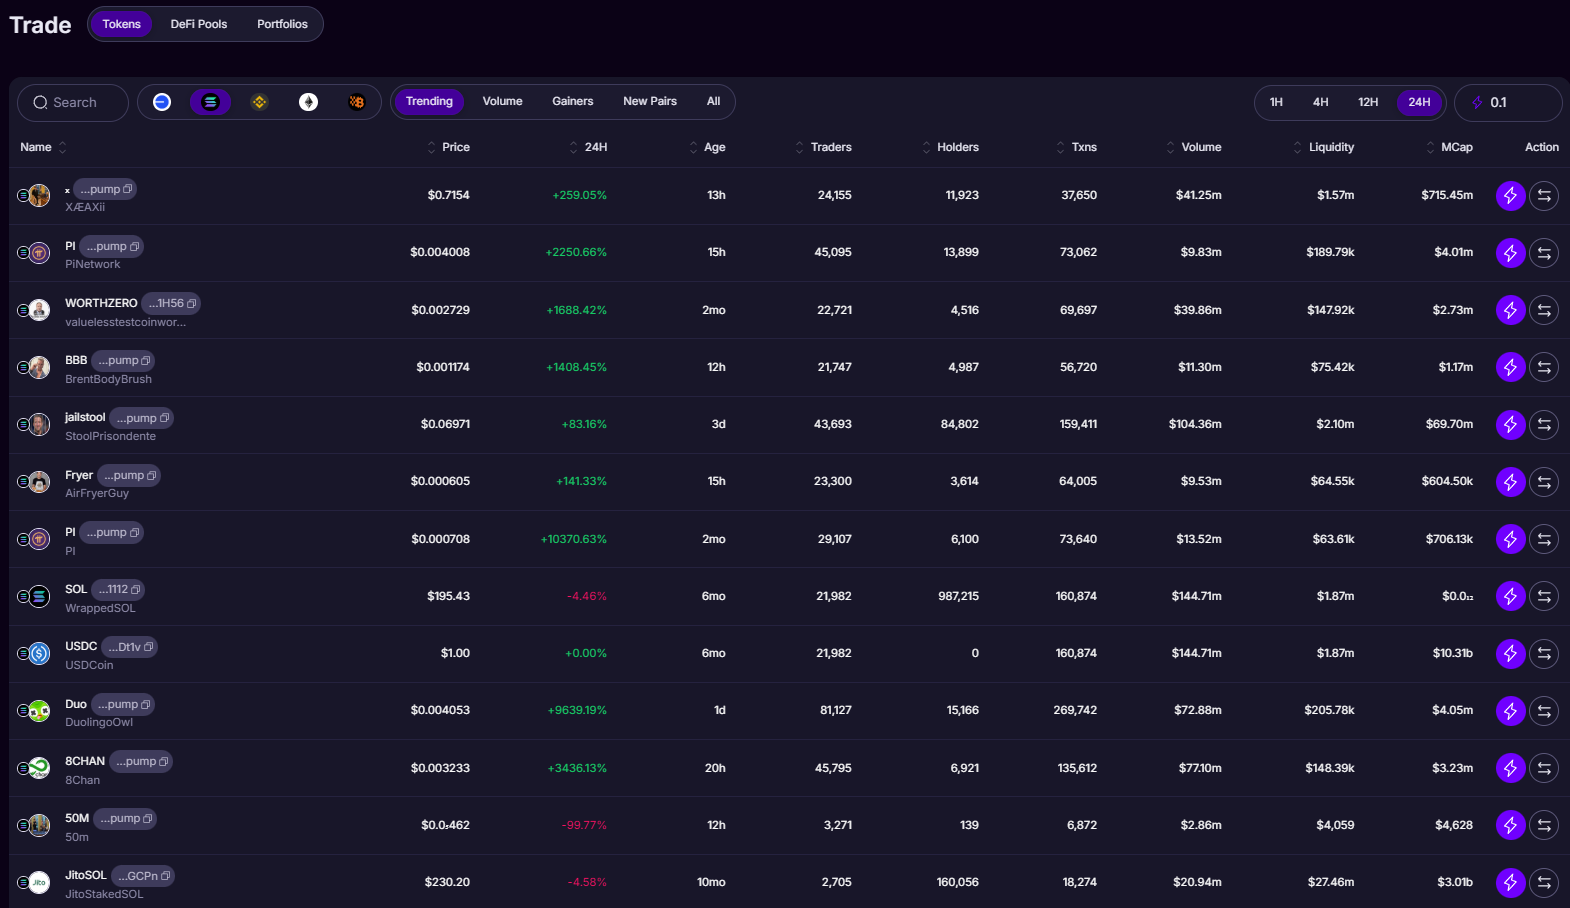The image size is (1570, 908).
Task: Open the Tokens tab
Action: point(121,24)
